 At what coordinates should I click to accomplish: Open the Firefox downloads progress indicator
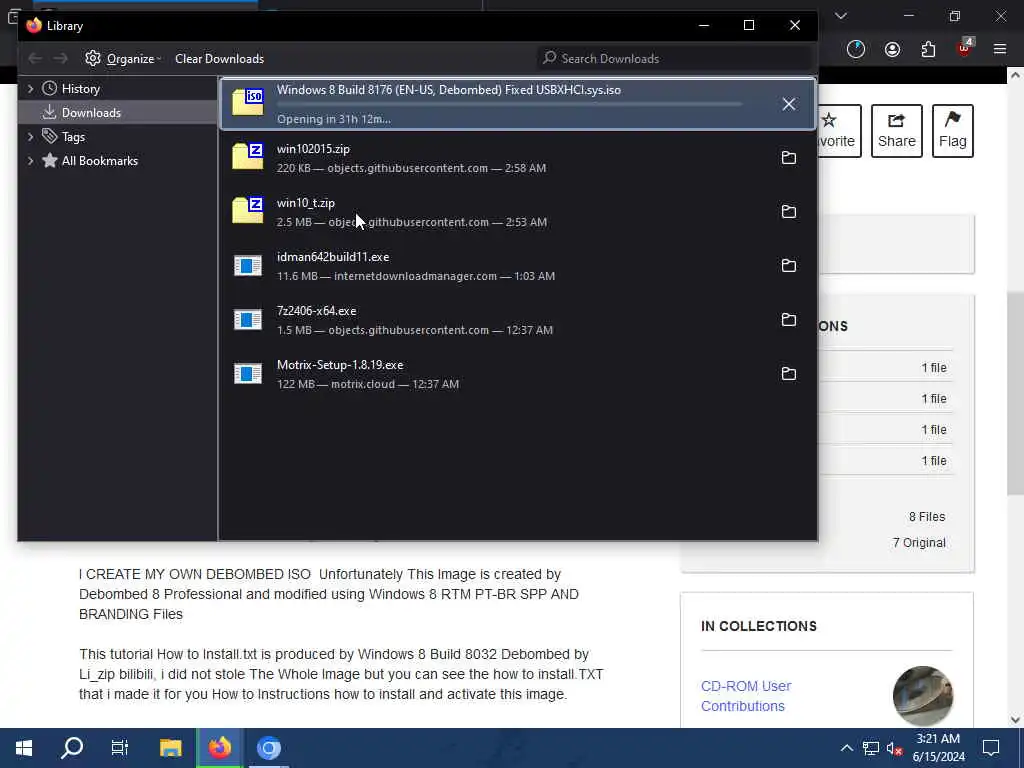[856, 50]
